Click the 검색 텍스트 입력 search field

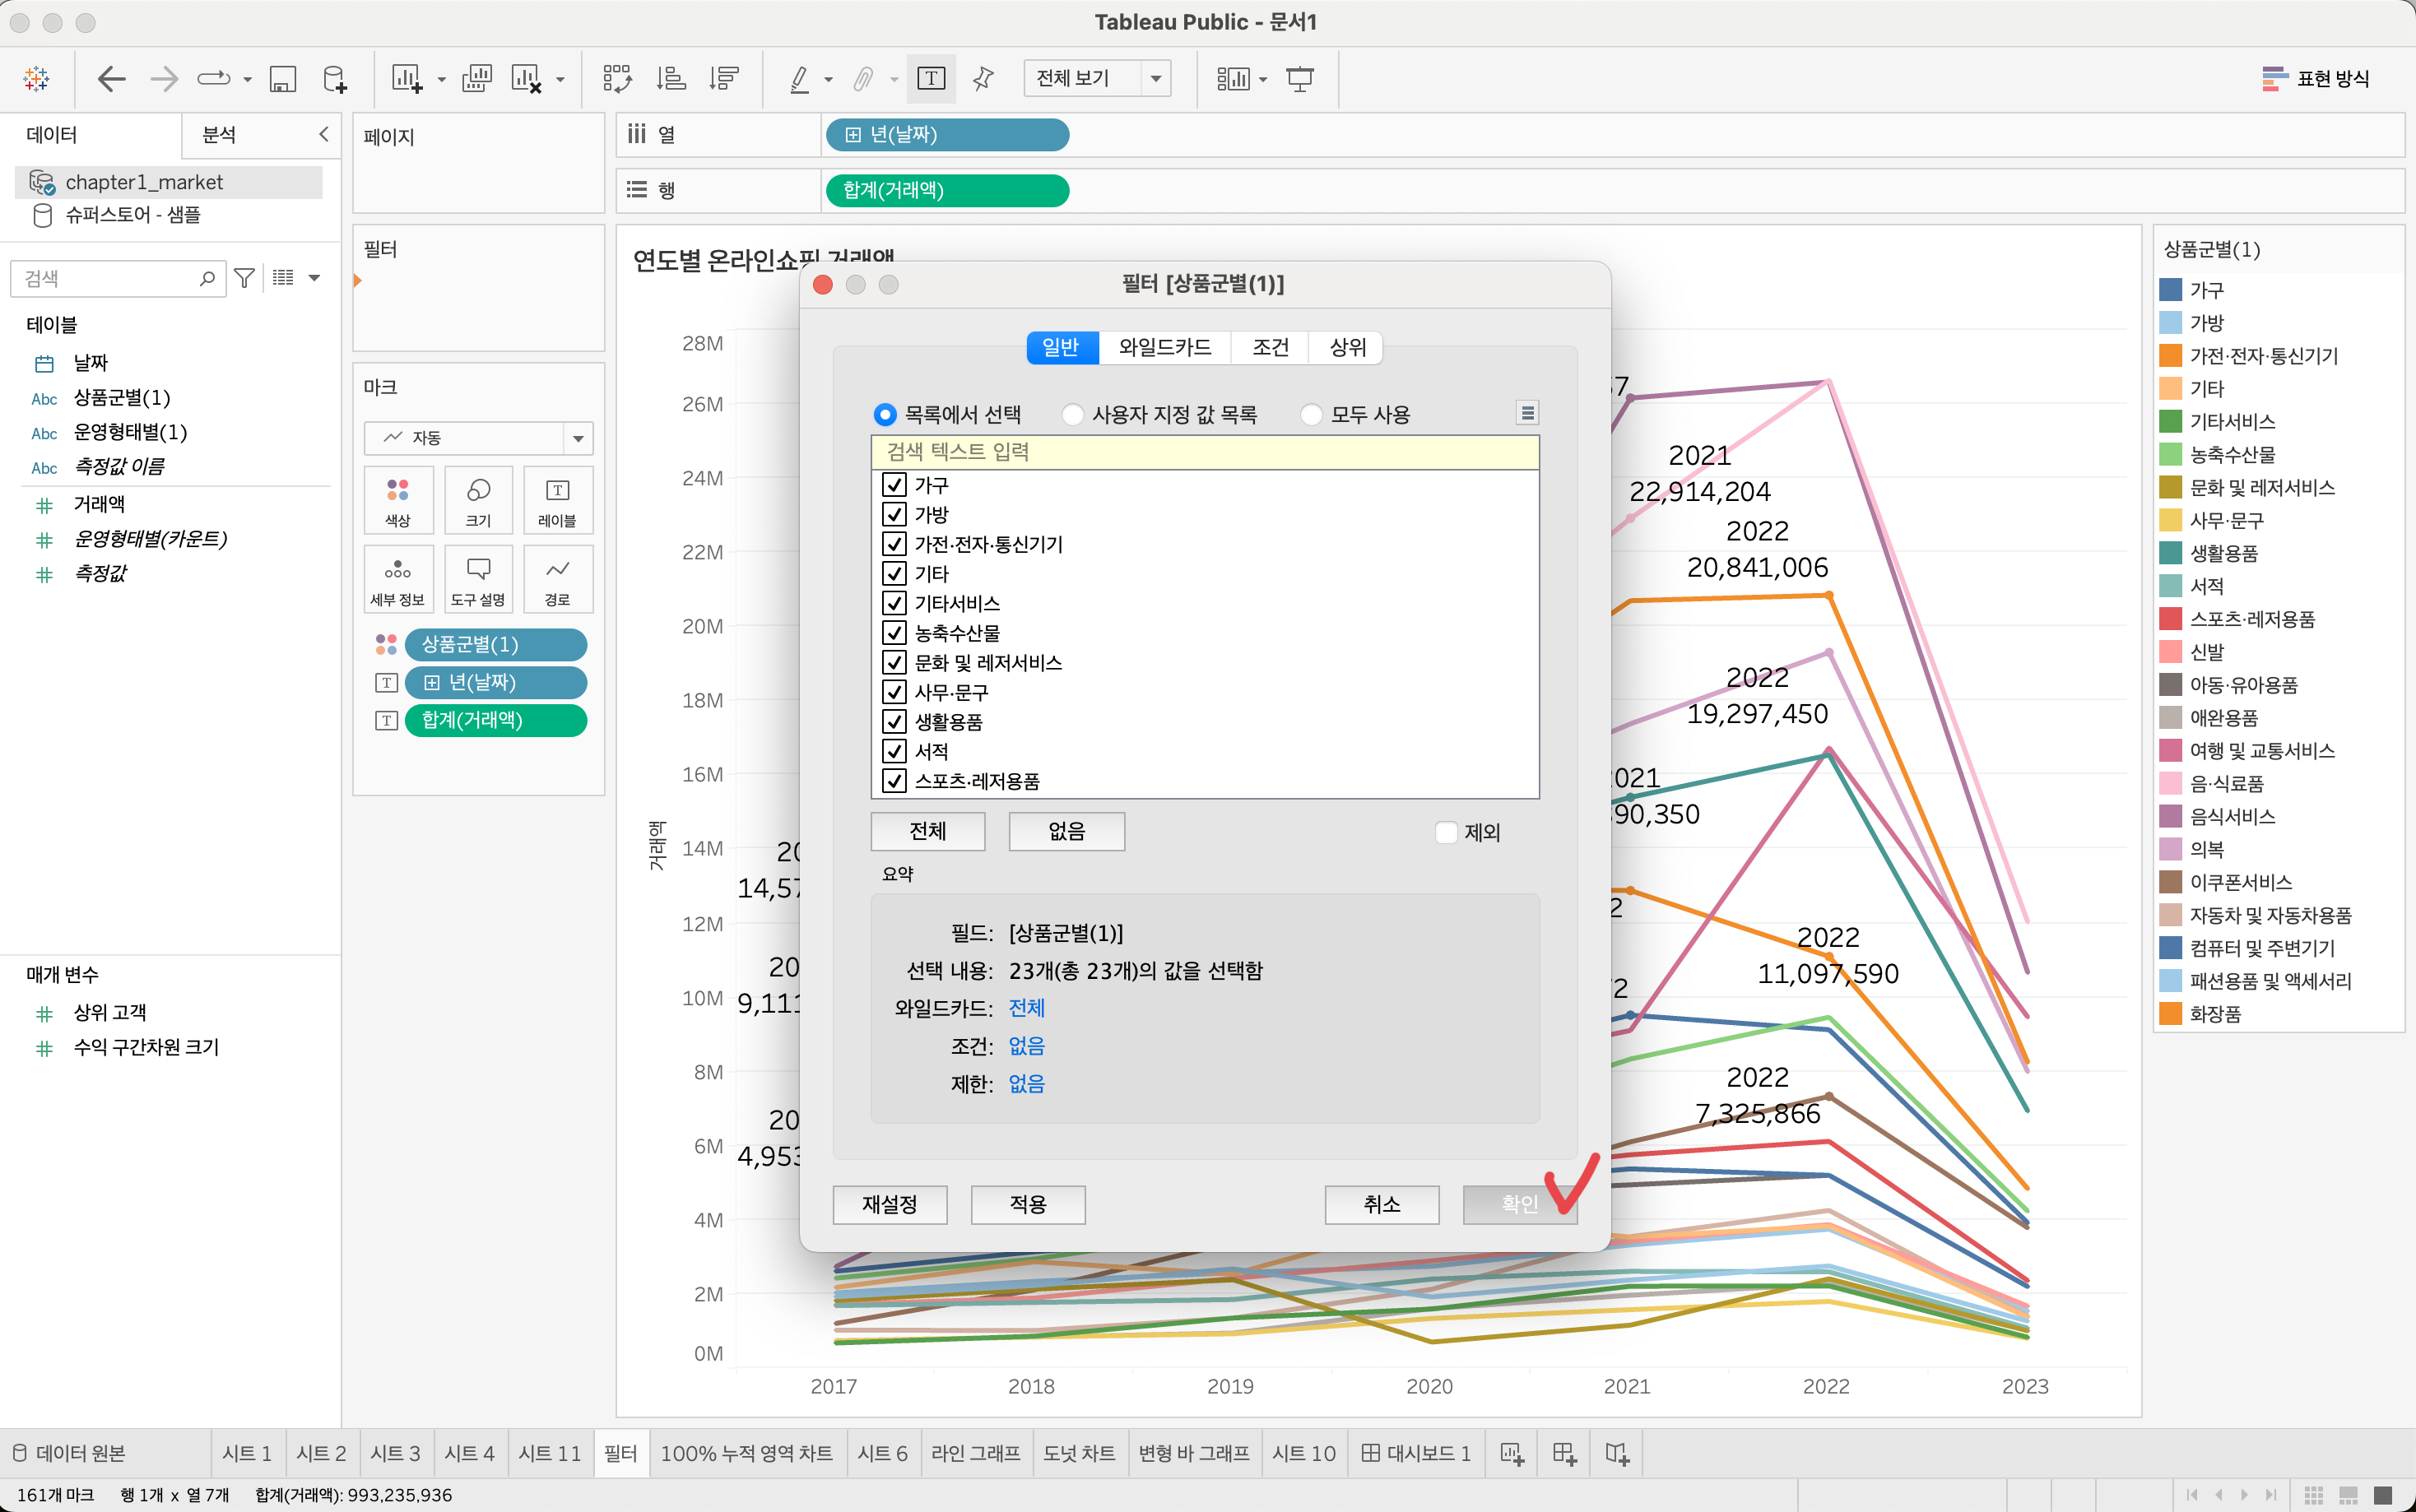[1204, 452]
